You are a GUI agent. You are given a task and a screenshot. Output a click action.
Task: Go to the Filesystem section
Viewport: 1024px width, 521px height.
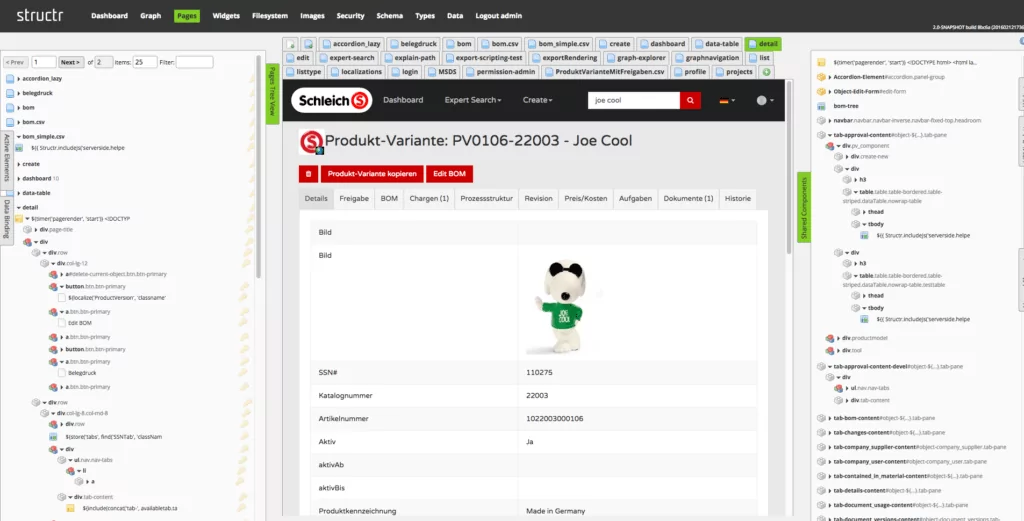270,16
